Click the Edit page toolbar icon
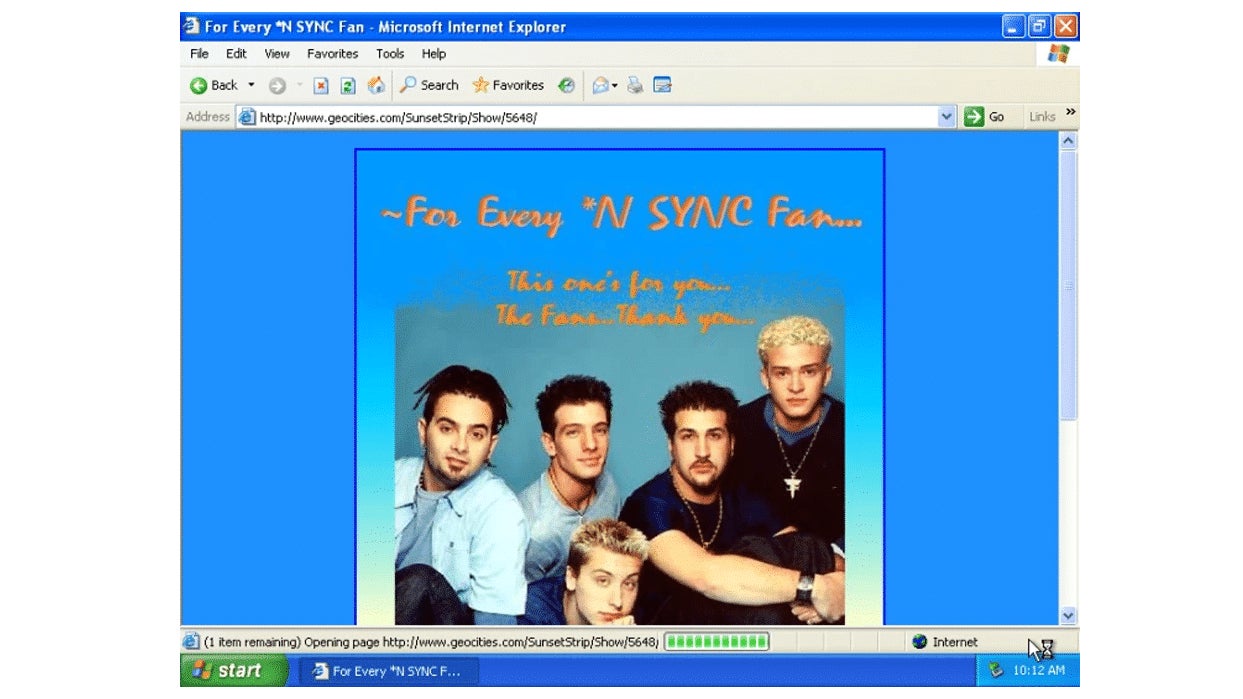Screen dimensions: 1243x699 click(662, 86)
